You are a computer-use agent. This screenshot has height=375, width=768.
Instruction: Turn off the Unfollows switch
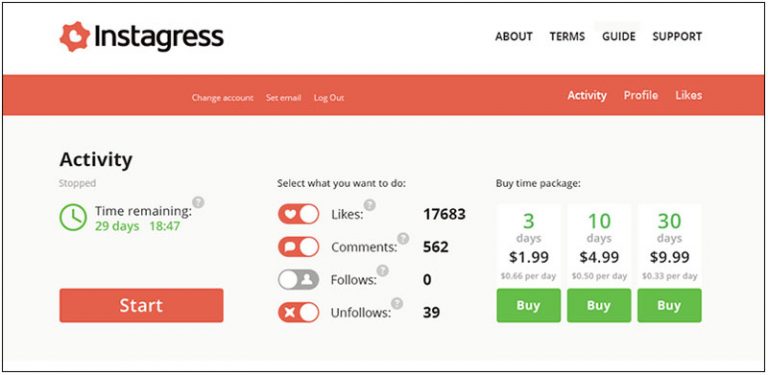click(298, 312)
